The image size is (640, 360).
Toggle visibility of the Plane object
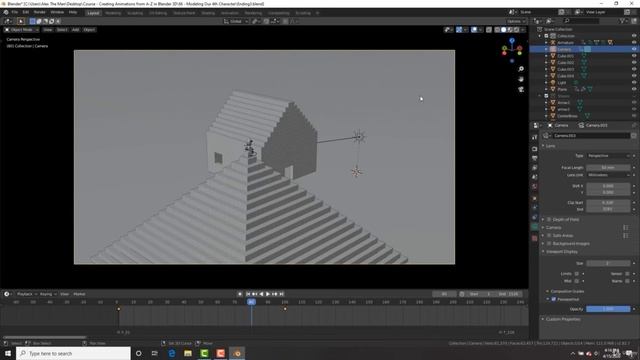coord(634,89)
